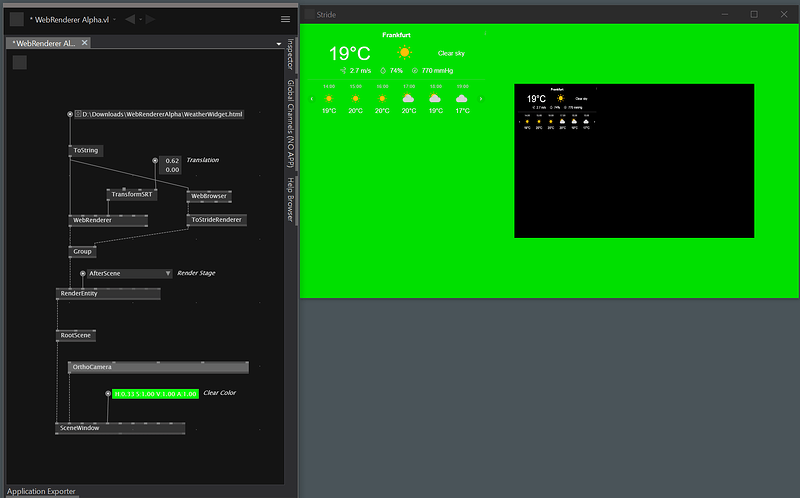Click the path IOBox file browse icon

[x=78, y=114]
